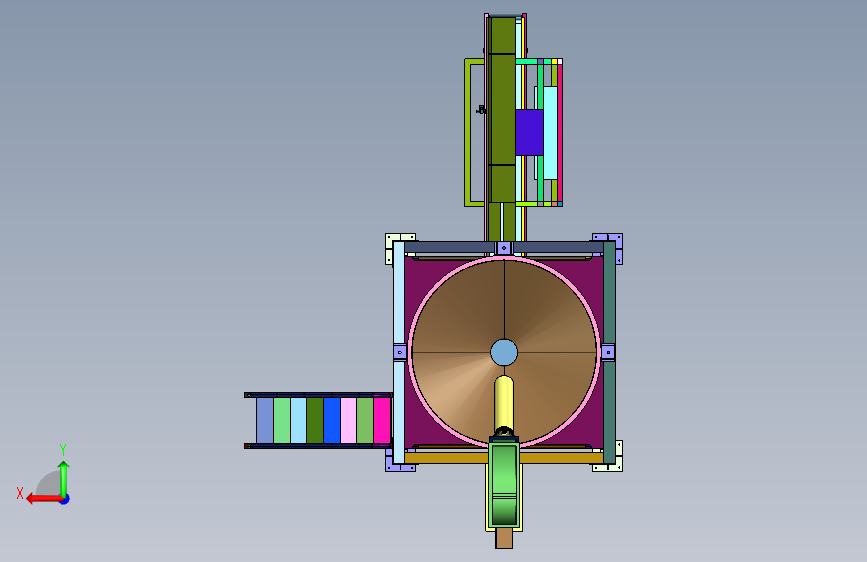Select the indigo block in upper assembly
Image resolution: width=867 pixels, height=562 pixels.
529,132
